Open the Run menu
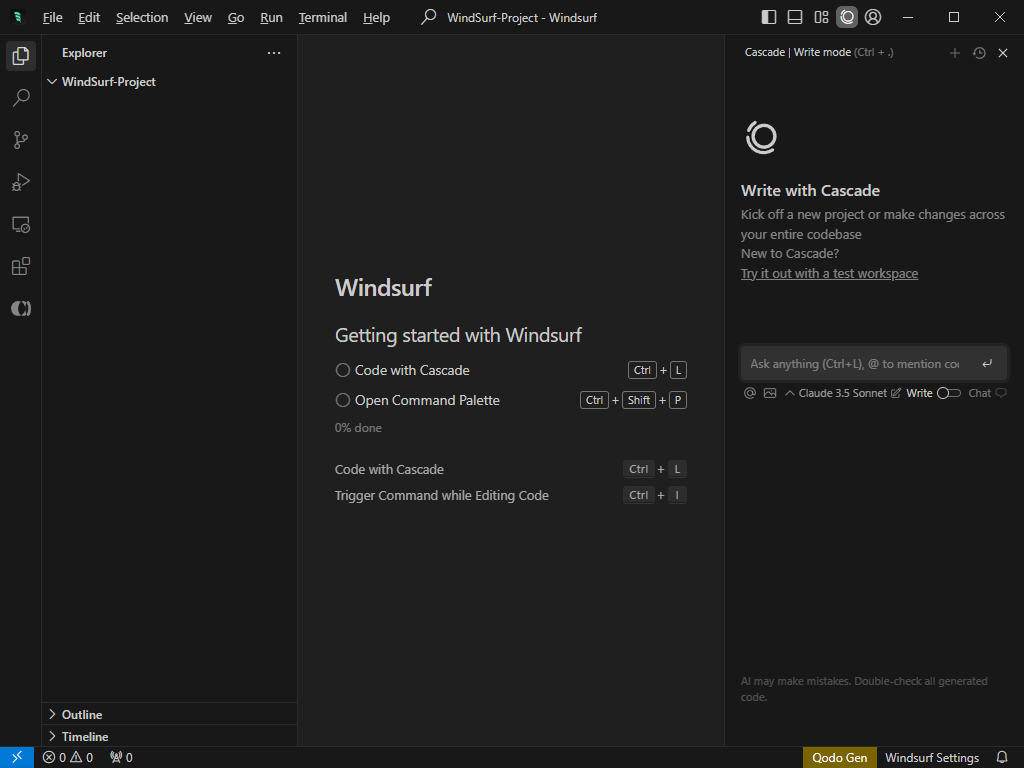Screen dimensions: 1024x768 pos(271,18)
